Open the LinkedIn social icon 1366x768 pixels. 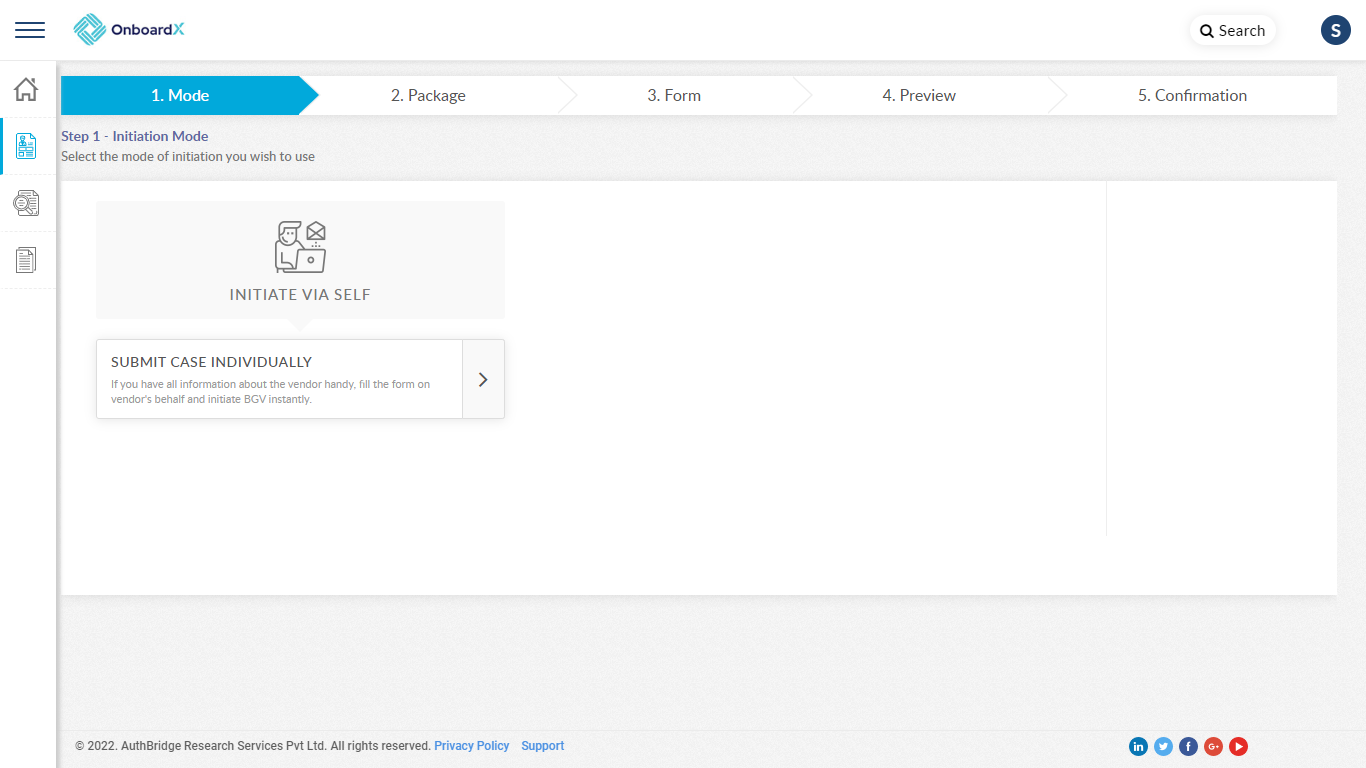coord(1138,746)
